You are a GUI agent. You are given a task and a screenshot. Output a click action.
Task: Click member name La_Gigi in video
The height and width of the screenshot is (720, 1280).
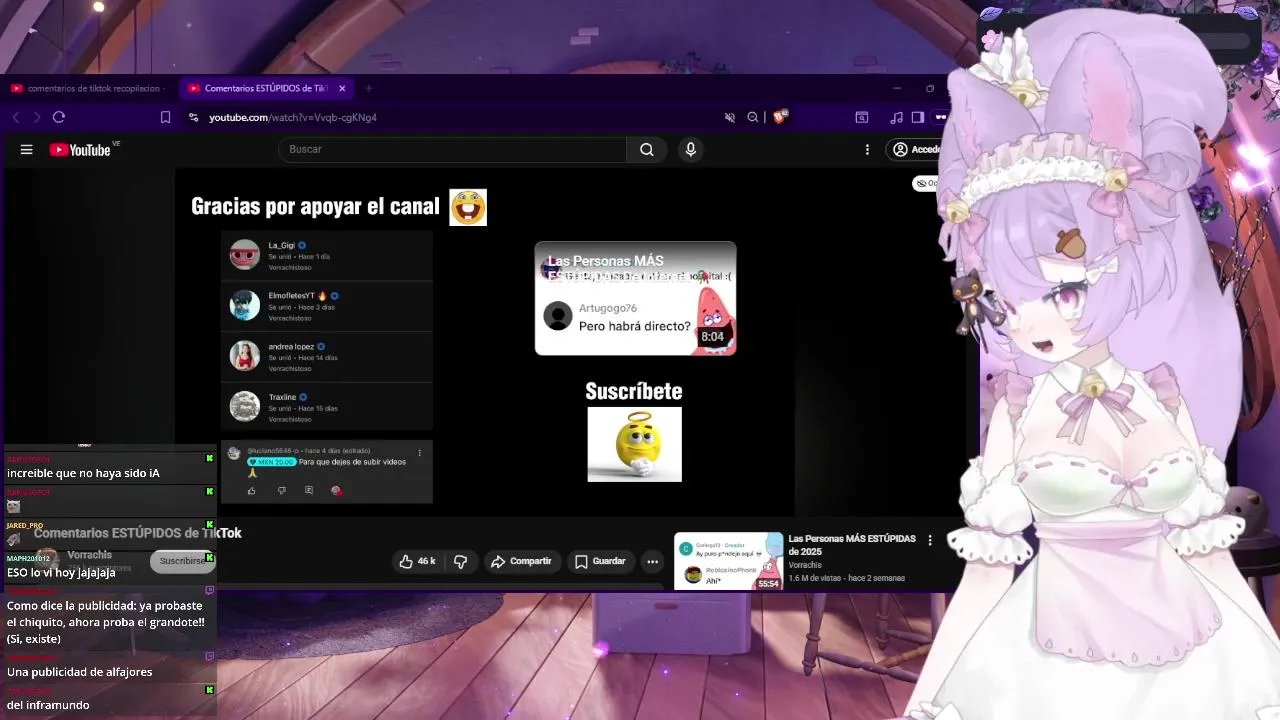point(281,245)
